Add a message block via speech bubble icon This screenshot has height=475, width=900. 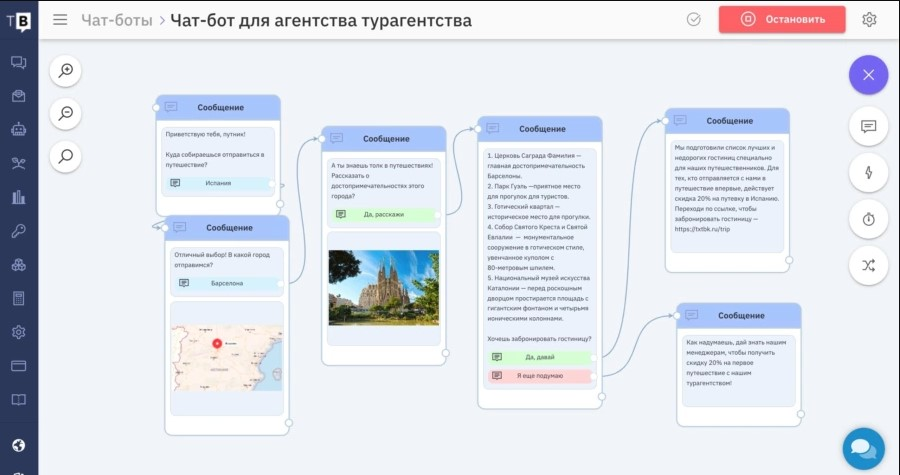pyautogui.click(x=868, y=126)
